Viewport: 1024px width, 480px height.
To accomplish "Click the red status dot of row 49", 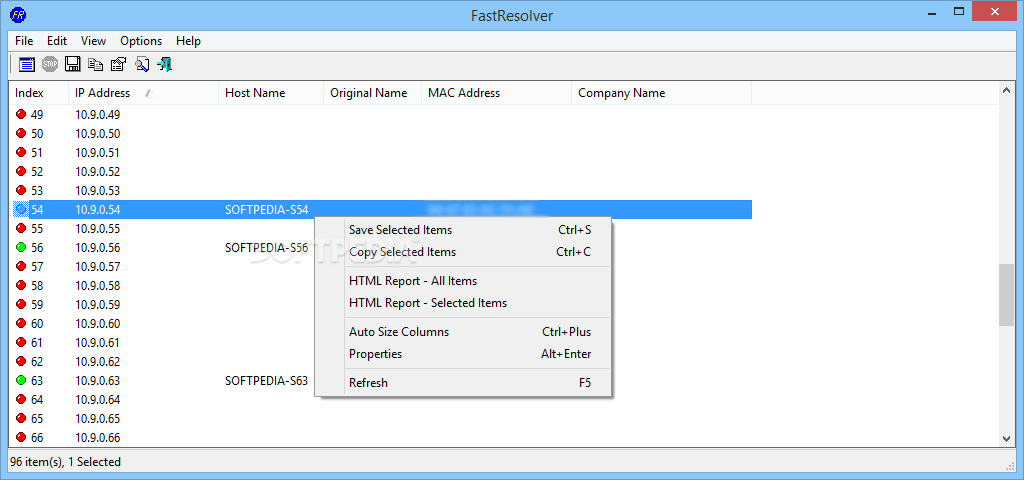I will [x=21, y=114].
